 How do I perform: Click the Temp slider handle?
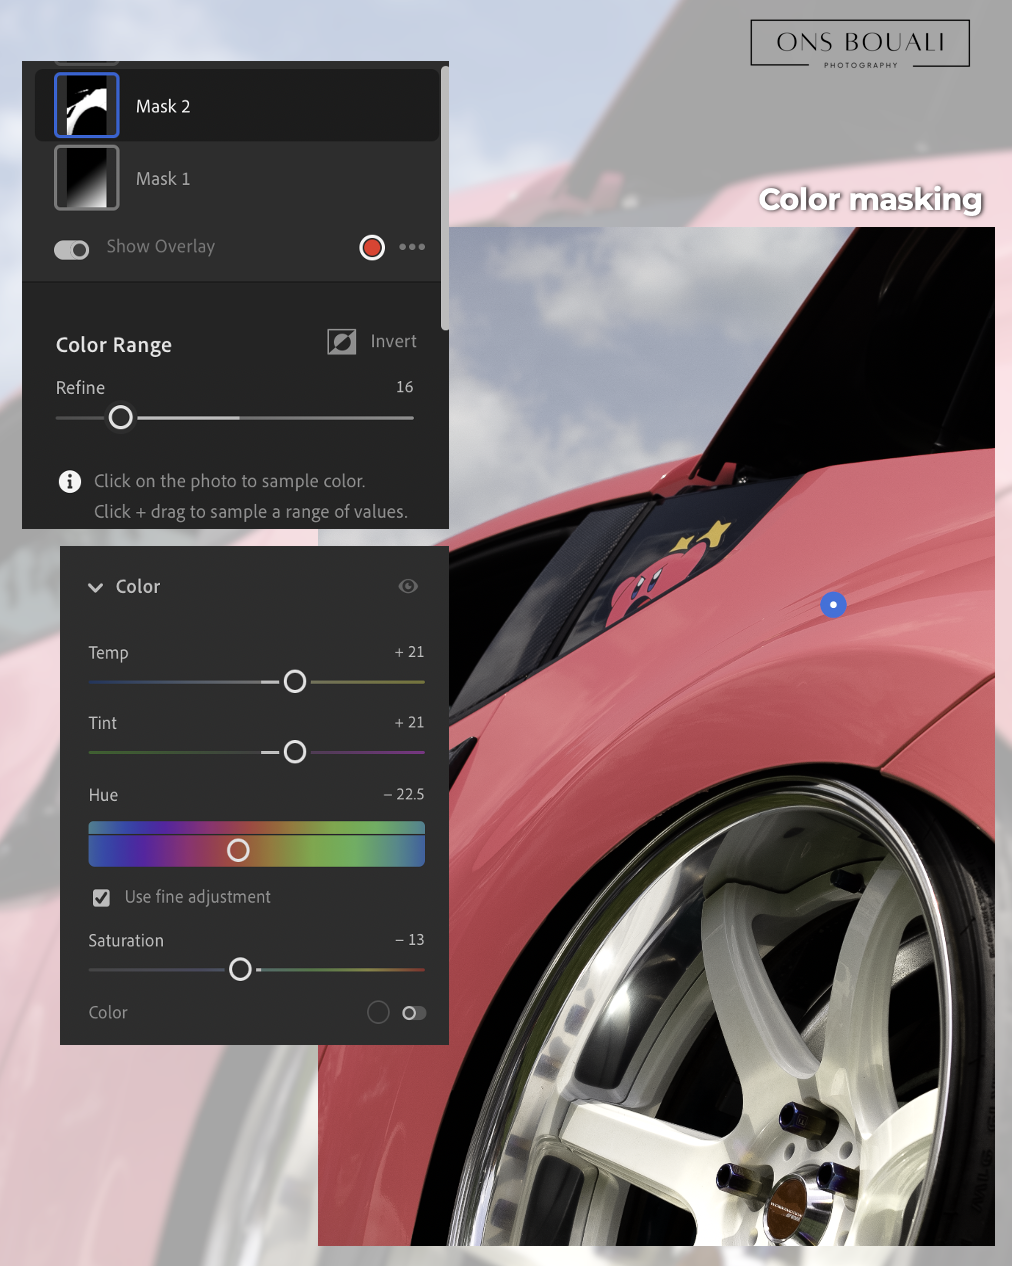(295, 681)
